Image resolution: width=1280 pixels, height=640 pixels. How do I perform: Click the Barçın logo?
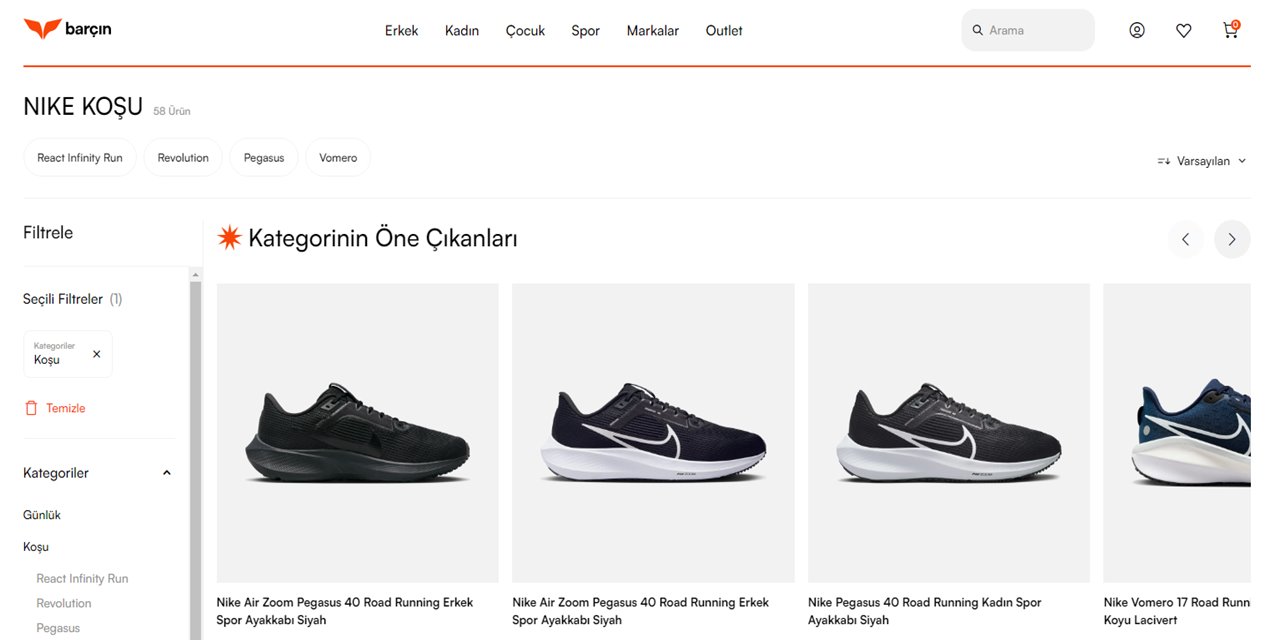click(x=68, y=29)
